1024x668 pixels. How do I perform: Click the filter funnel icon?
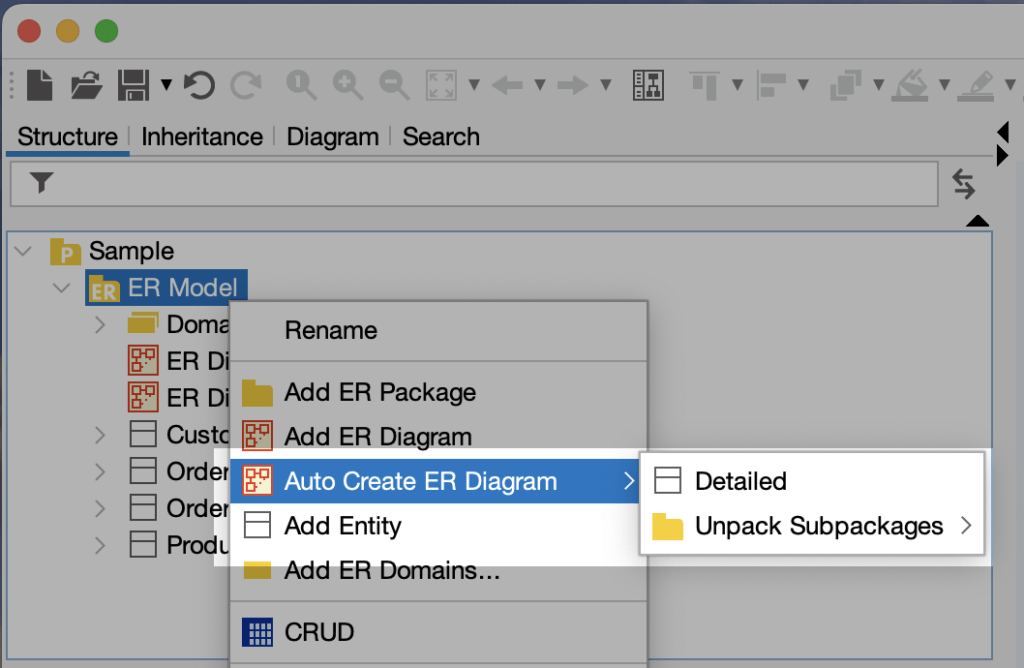40,184
